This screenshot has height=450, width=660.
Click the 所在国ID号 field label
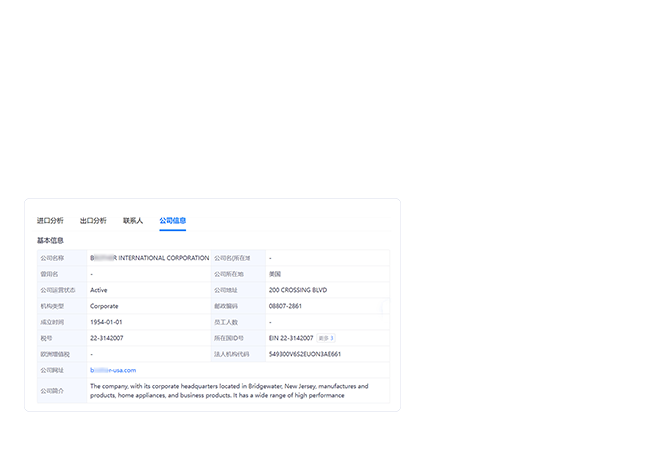tap(229, 338)
